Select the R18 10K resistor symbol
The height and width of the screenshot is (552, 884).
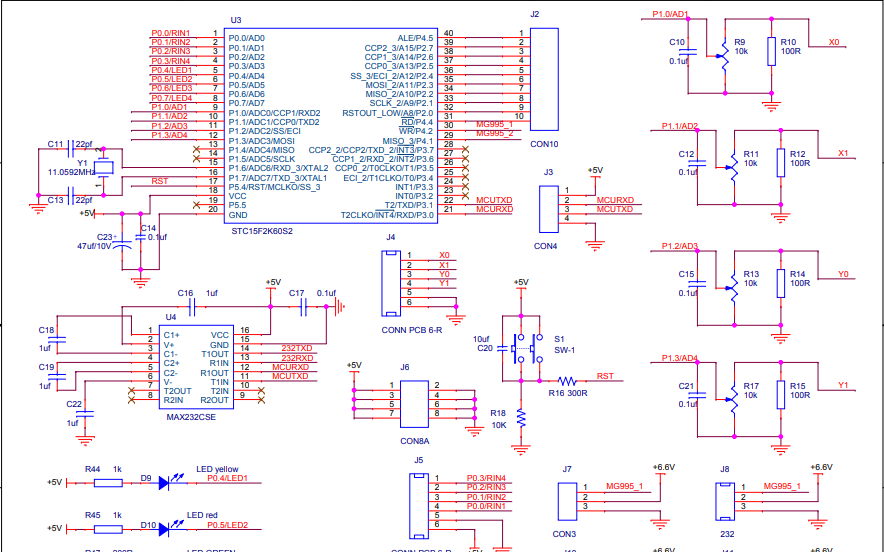(521, 418)
